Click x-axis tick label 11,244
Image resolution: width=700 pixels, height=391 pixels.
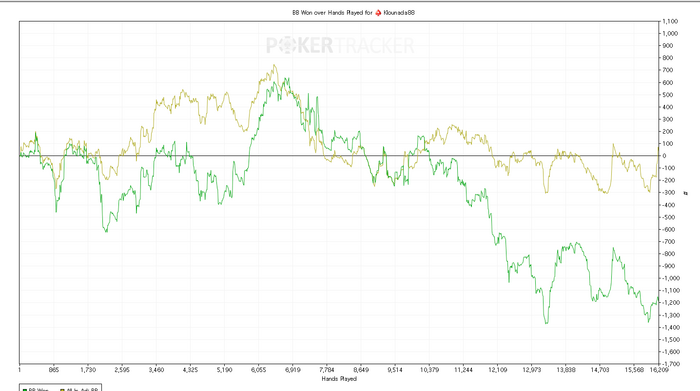coord(463,370)
